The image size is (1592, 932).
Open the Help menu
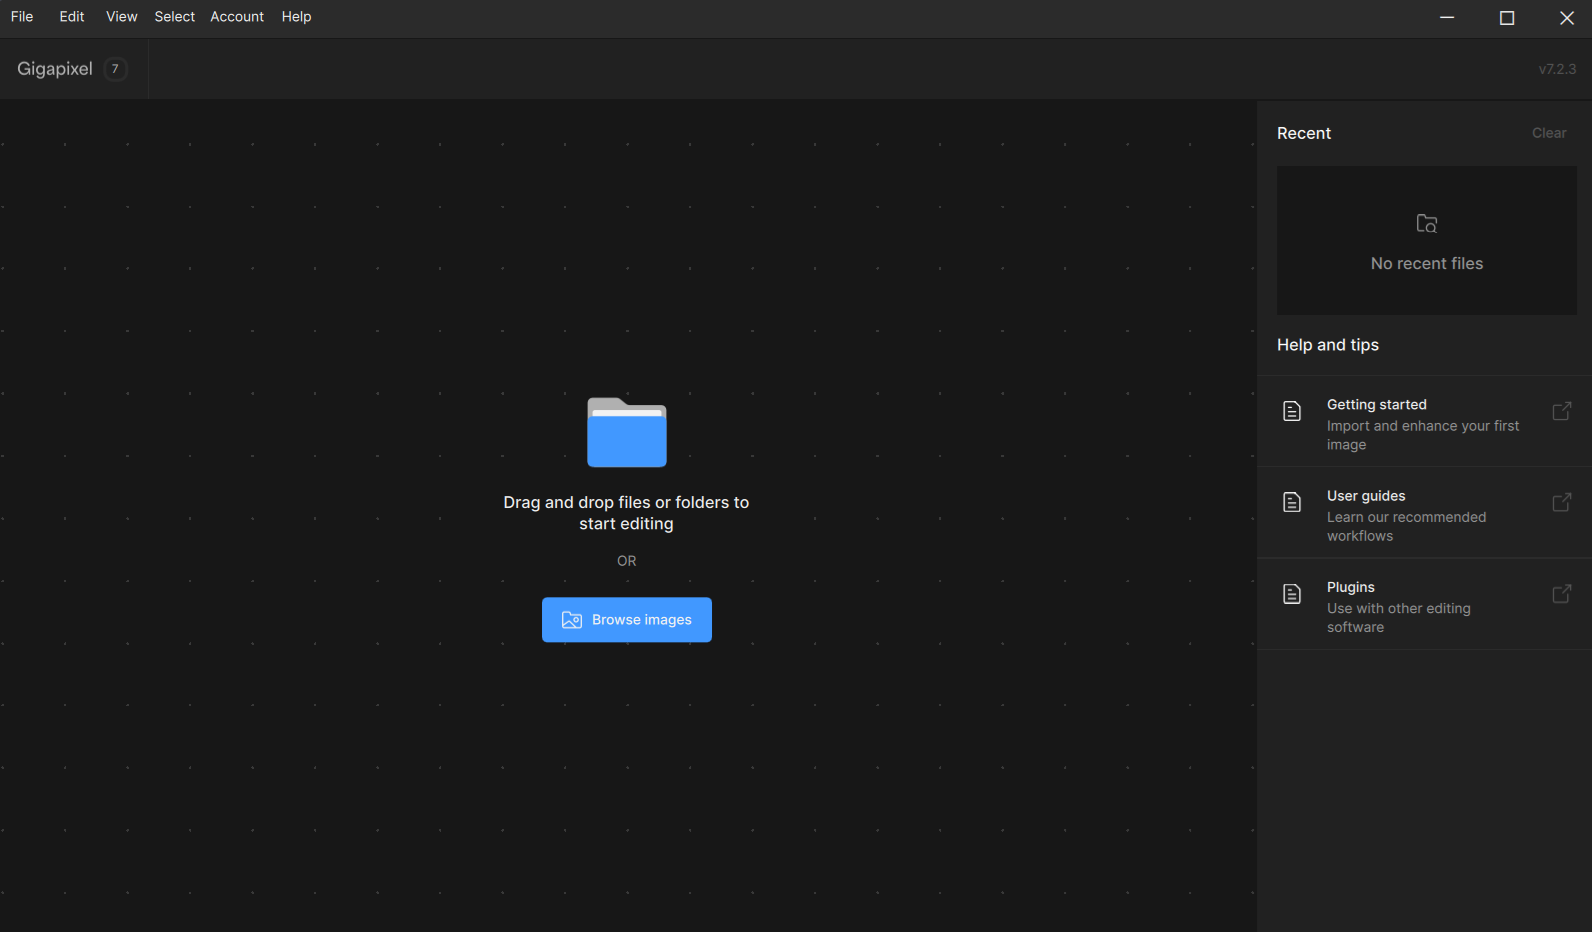click(296, 17)
